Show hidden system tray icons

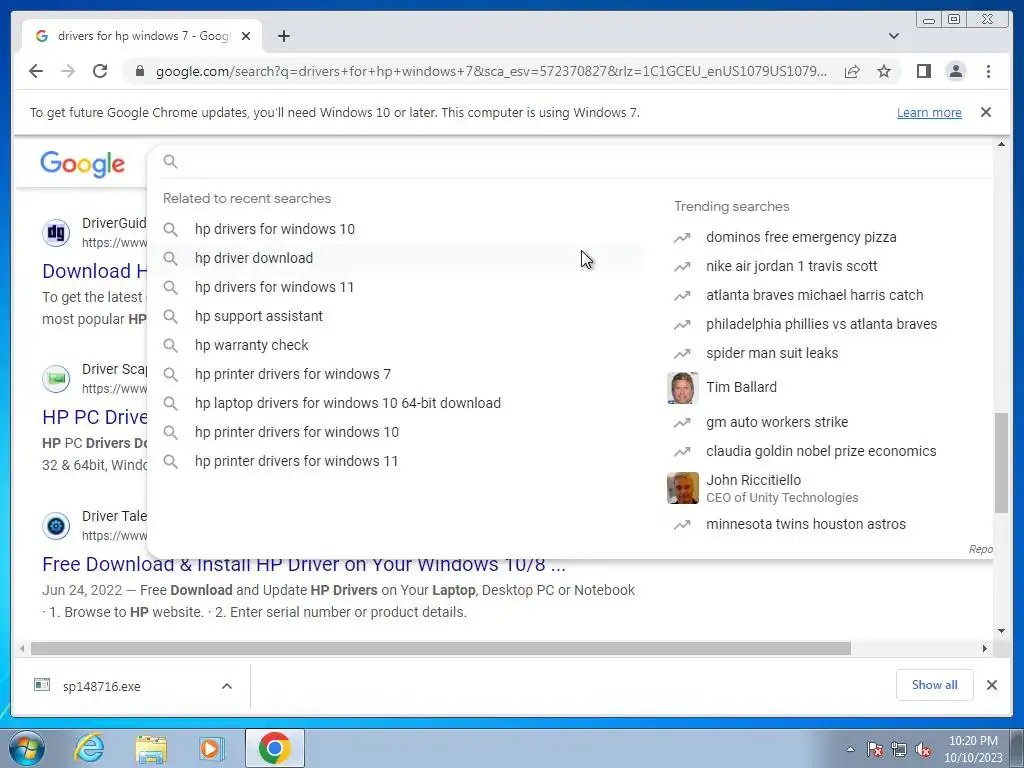pyautogui.click(x=850, y=749)
